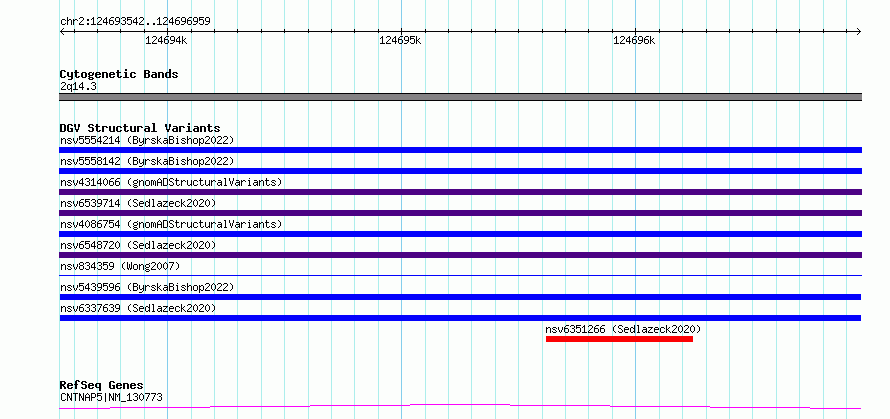Click the 124696k ruler position label

(635, 41)
